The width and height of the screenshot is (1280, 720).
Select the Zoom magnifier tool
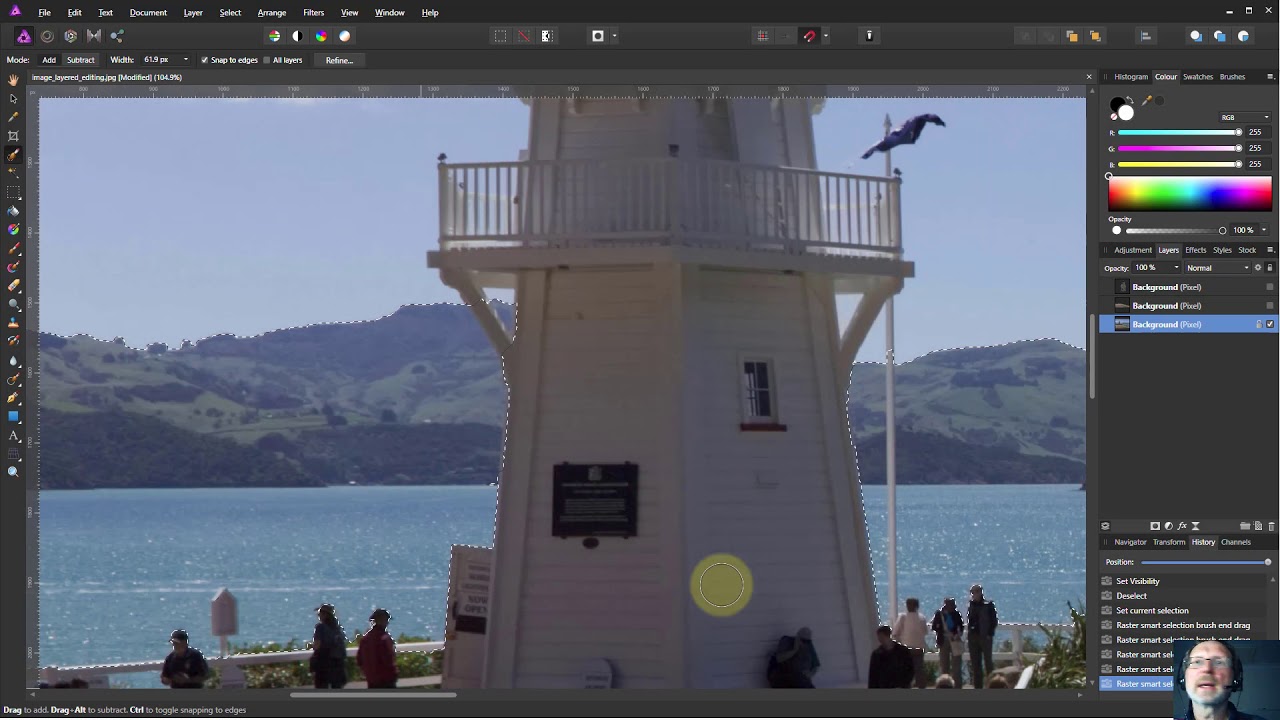[13, 472]
